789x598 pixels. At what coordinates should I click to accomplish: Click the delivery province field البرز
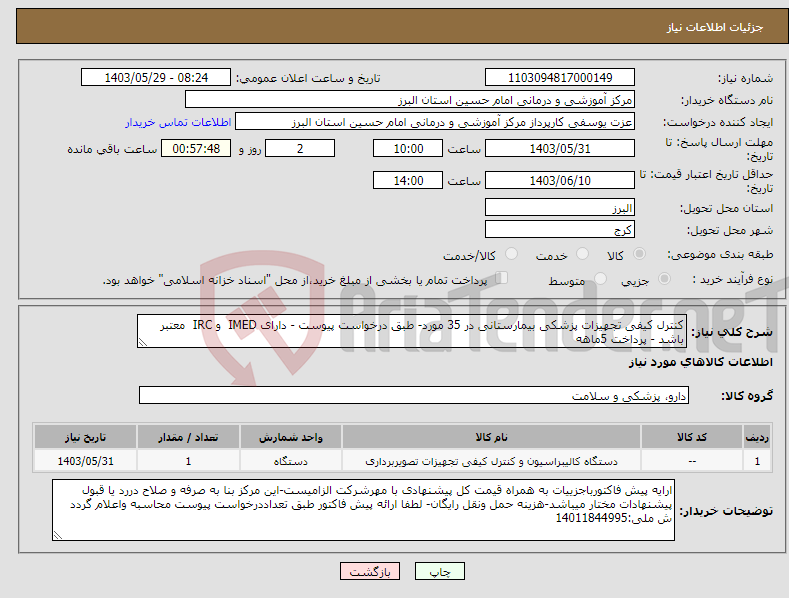tap(560, 207)
